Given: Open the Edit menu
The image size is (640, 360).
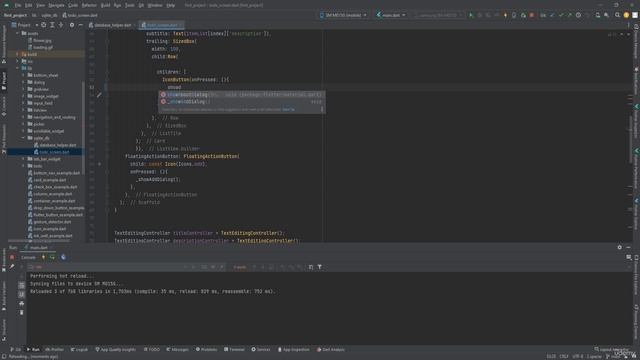Looking at the screenshot, I should point(29,5).
